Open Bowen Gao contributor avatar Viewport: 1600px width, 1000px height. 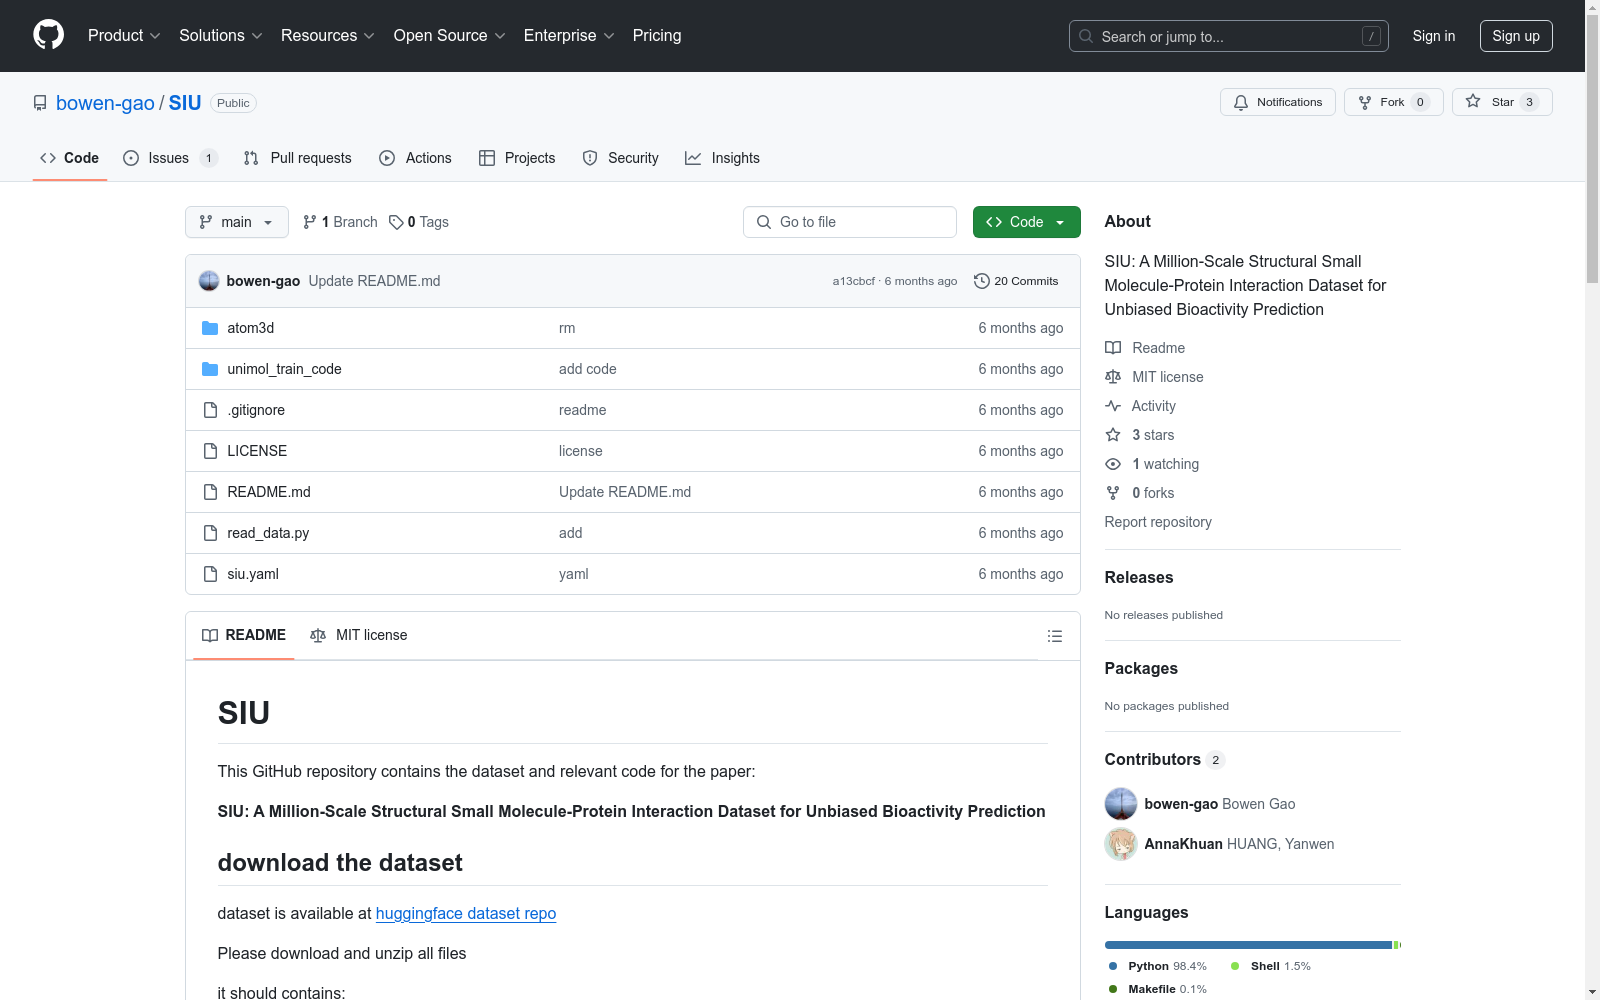click(x=1121, y=804)
